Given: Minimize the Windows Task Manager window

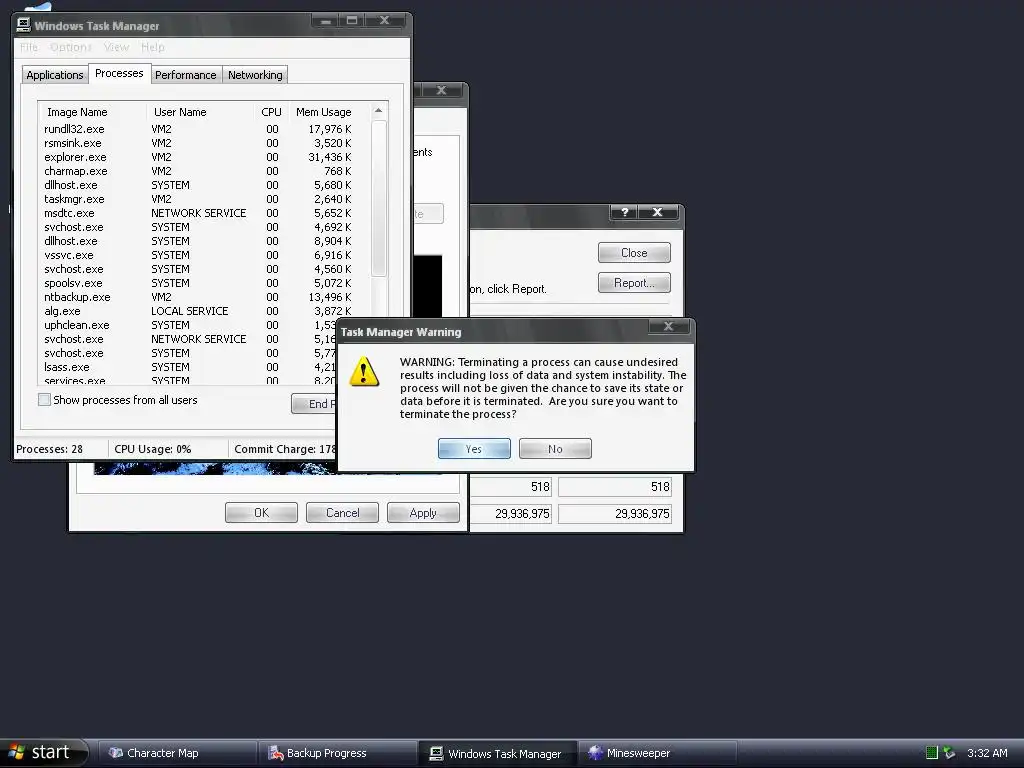Looking at the screenshot, I should click(x=325, y=20).
